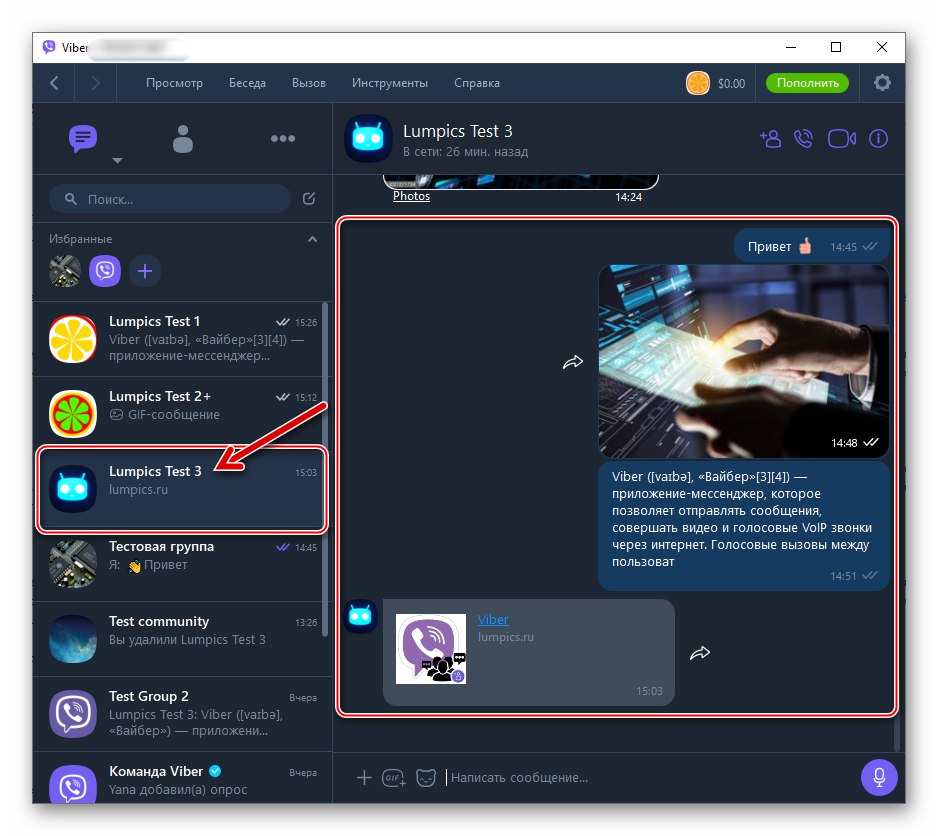Viewport: 938px width, 836px height.
Task: Open the Команда Viber chat
Action: tap(181, 778)
